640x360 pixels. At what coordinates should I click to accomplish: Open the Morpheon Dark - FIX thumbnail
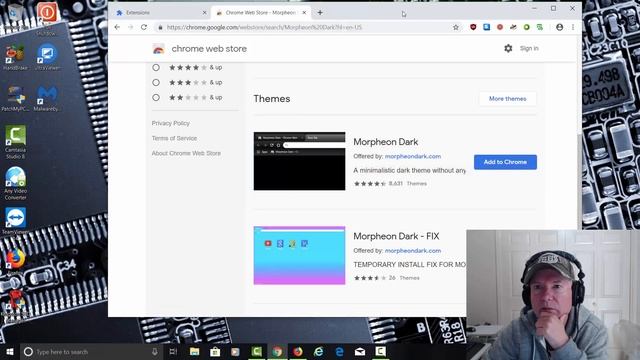pos(299,255)
